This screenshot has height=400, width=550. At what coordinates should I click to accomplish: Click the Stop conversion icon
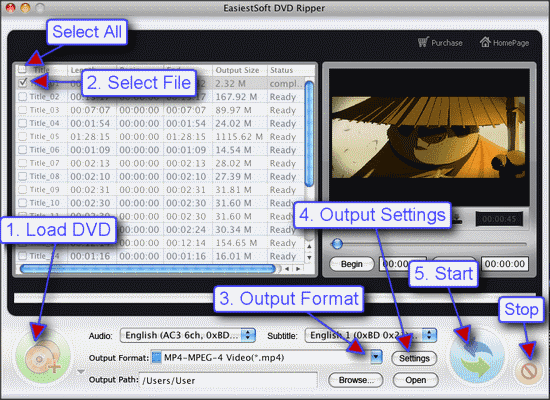tap(529, 371)
